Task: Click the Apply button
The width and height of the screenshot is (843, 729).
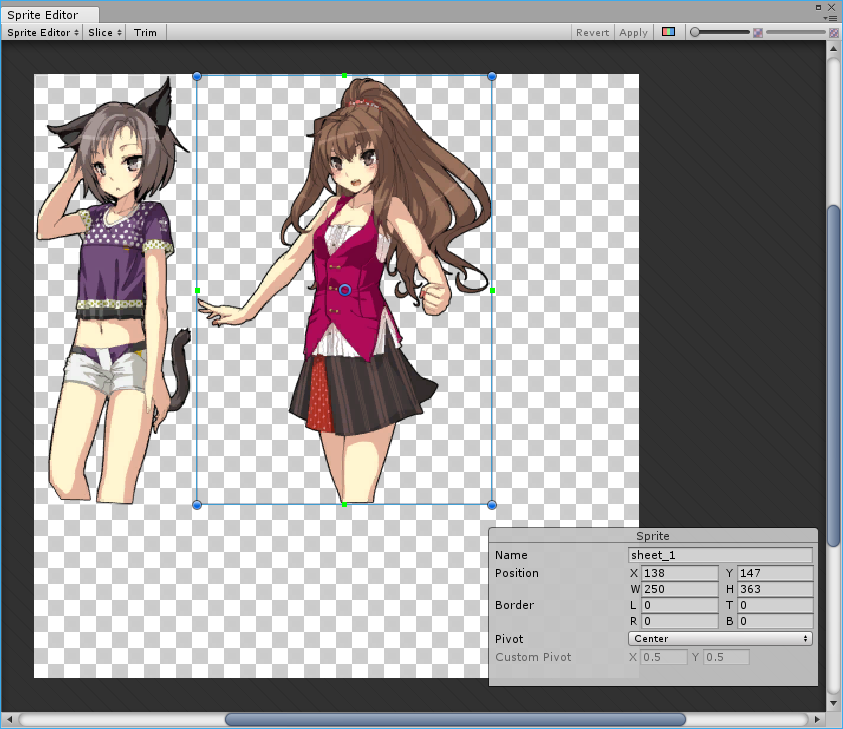Action: tap(633, 32)
